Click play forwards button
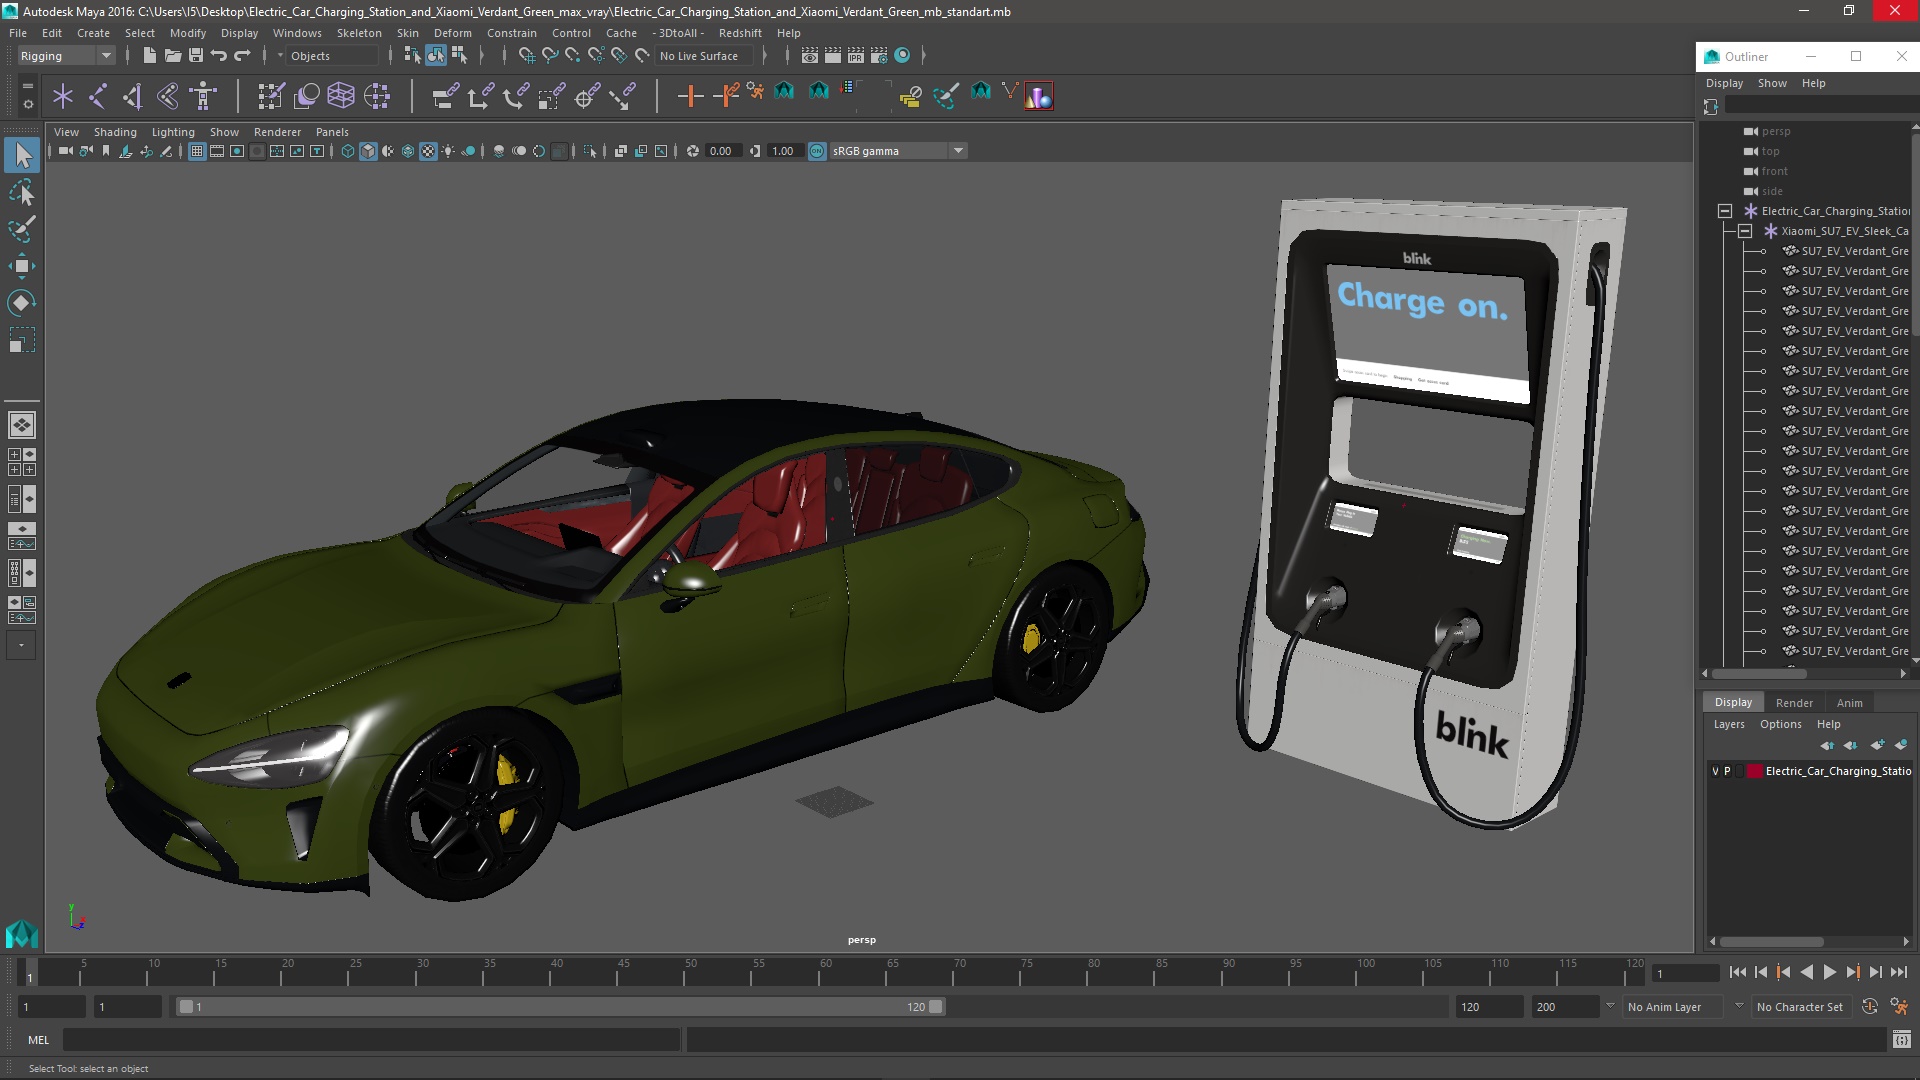The image size is (1920, 1080). [x=1829, y=972]
